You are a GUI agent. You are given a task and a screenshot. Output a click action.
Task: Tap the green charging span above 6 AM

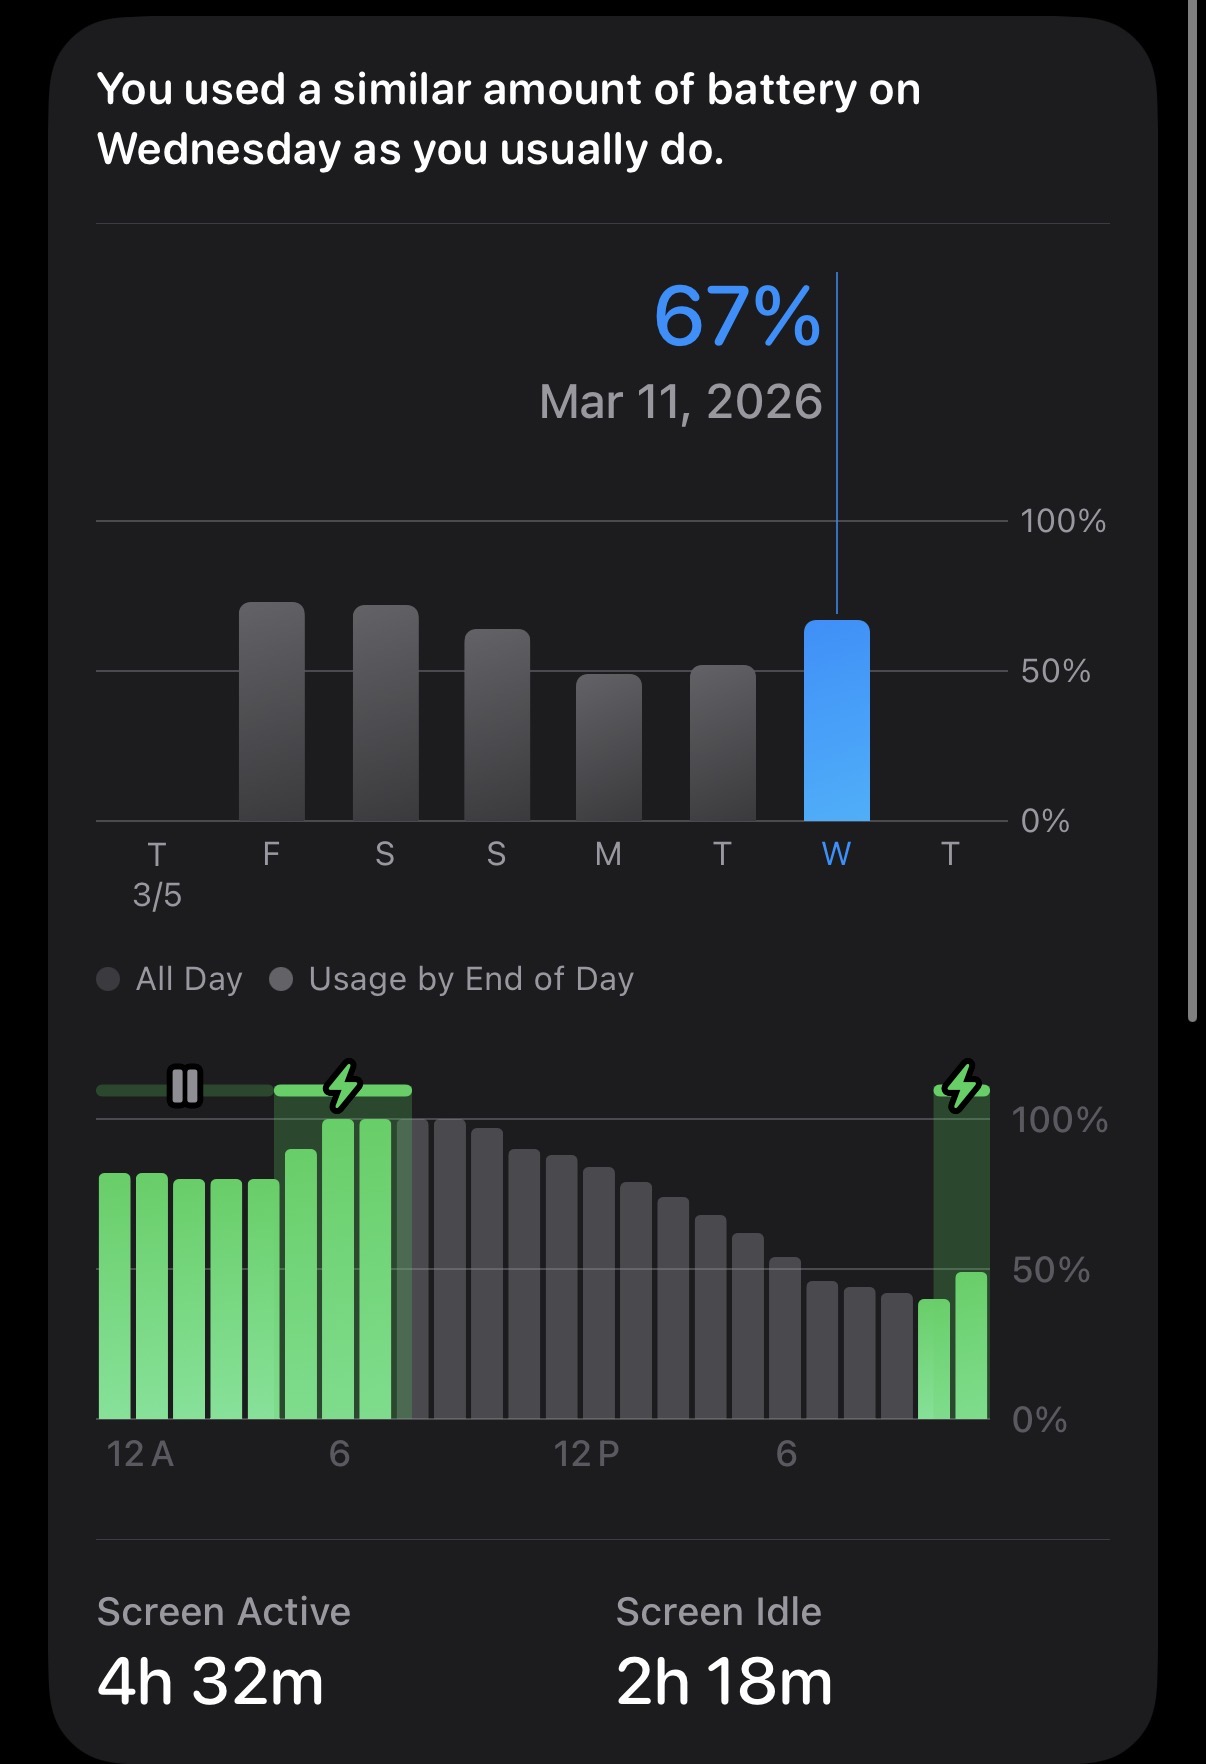pos(343,1090)
